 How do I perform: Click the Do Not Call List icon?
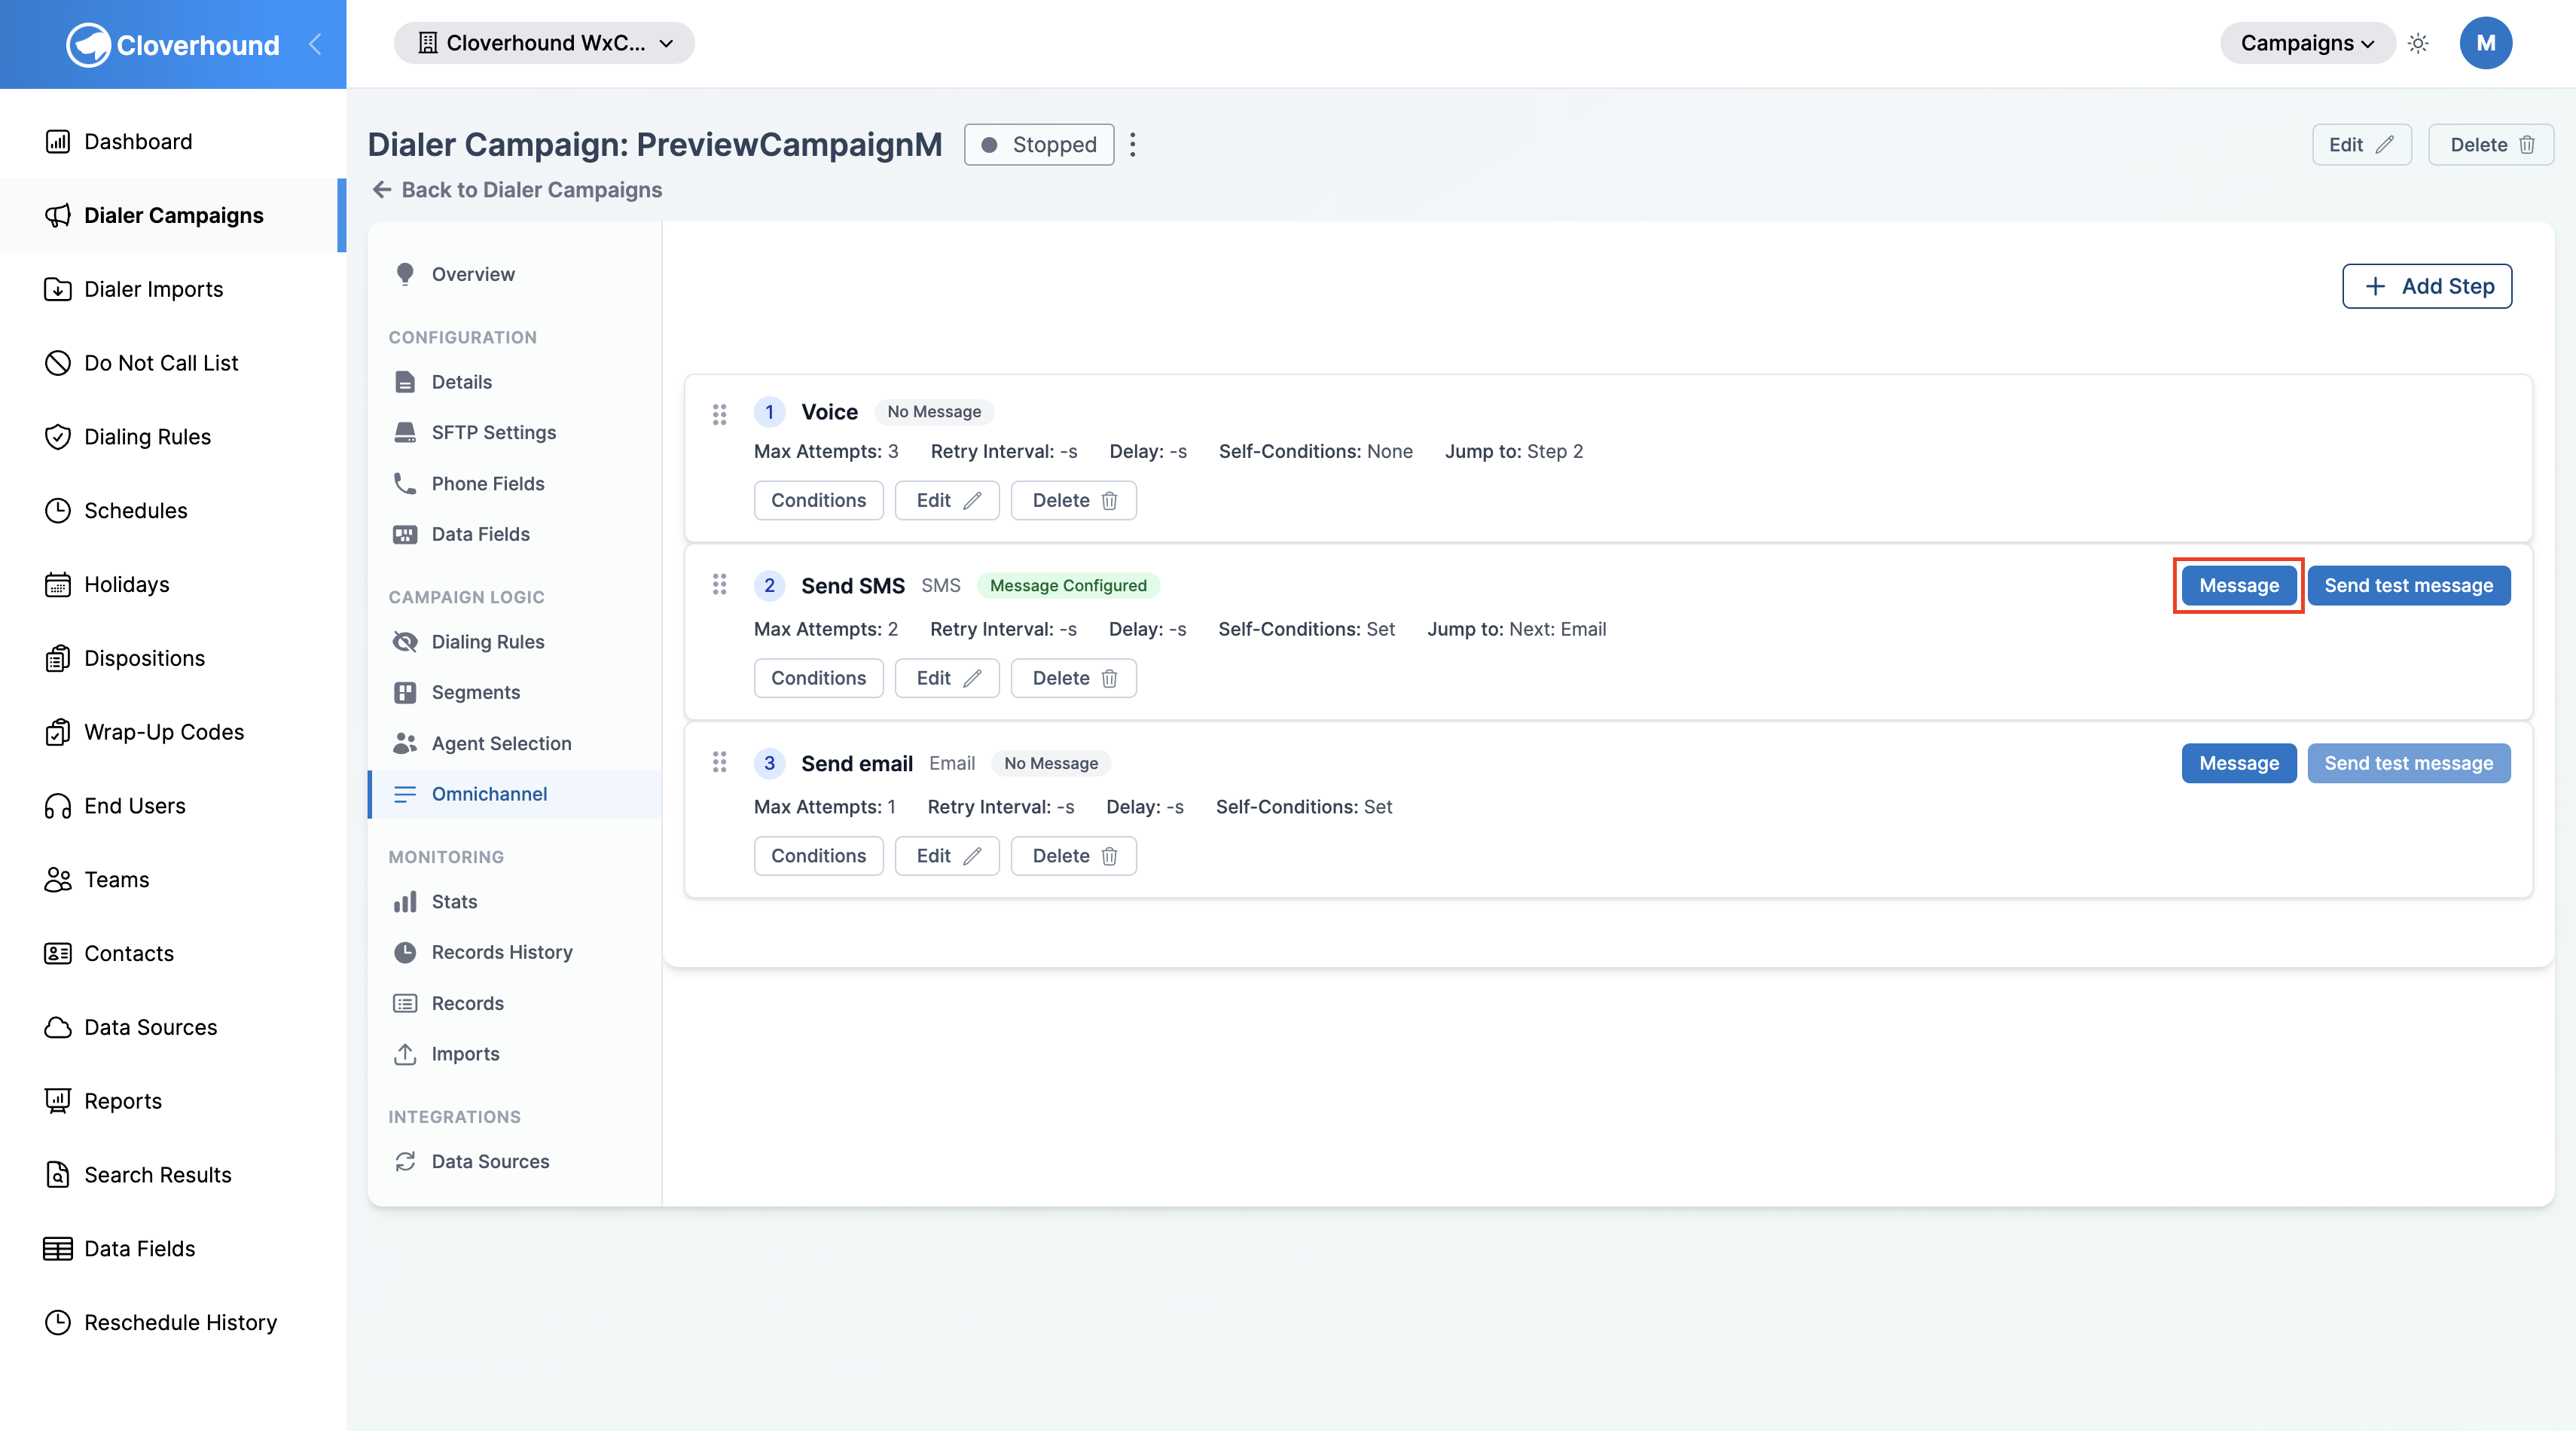[x=58, y=363]
